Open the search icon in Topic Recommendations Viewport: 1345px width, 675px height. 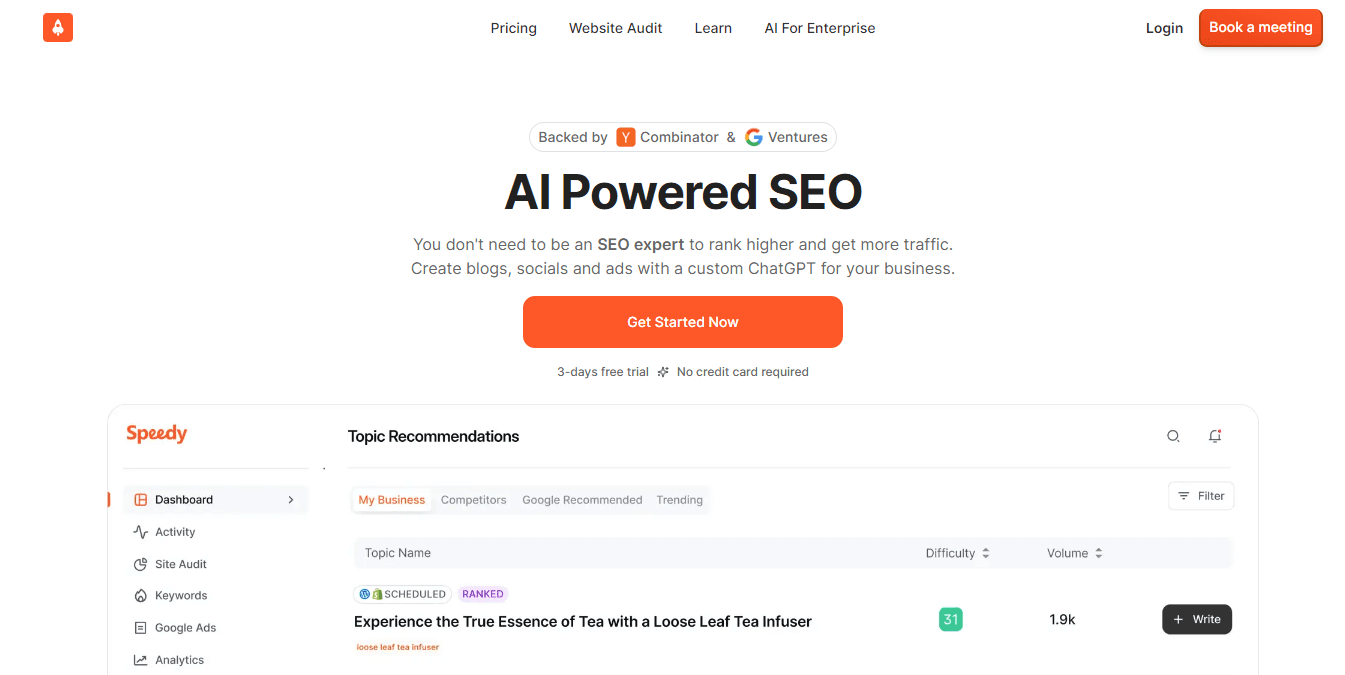click(x=1174, y=436)
